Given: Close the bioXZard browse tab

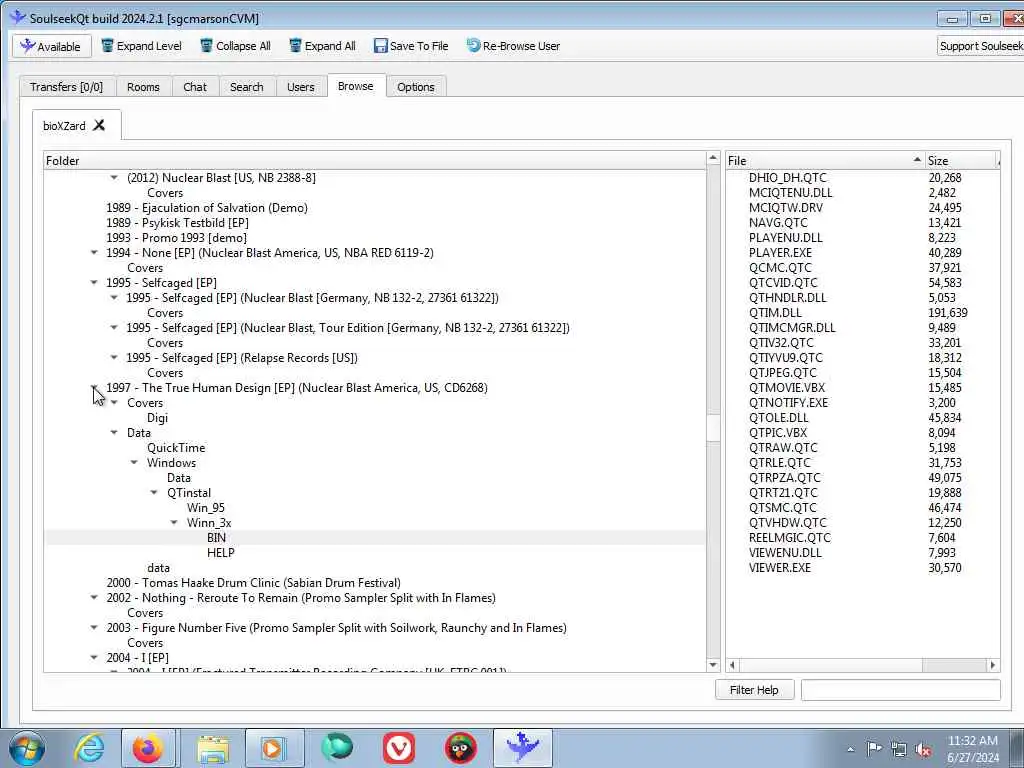Looking at the screenshot, I should pyautogui.click(x=99, y=125).
